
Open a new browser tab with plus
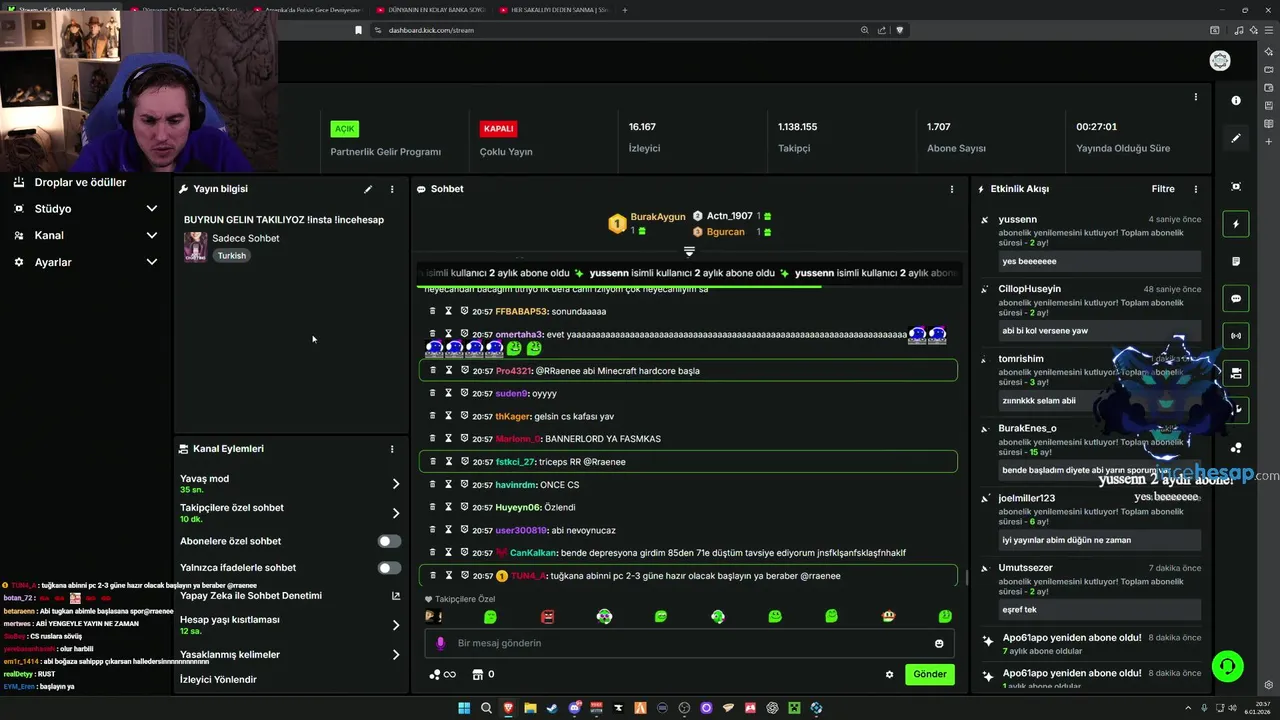[625, 10]
